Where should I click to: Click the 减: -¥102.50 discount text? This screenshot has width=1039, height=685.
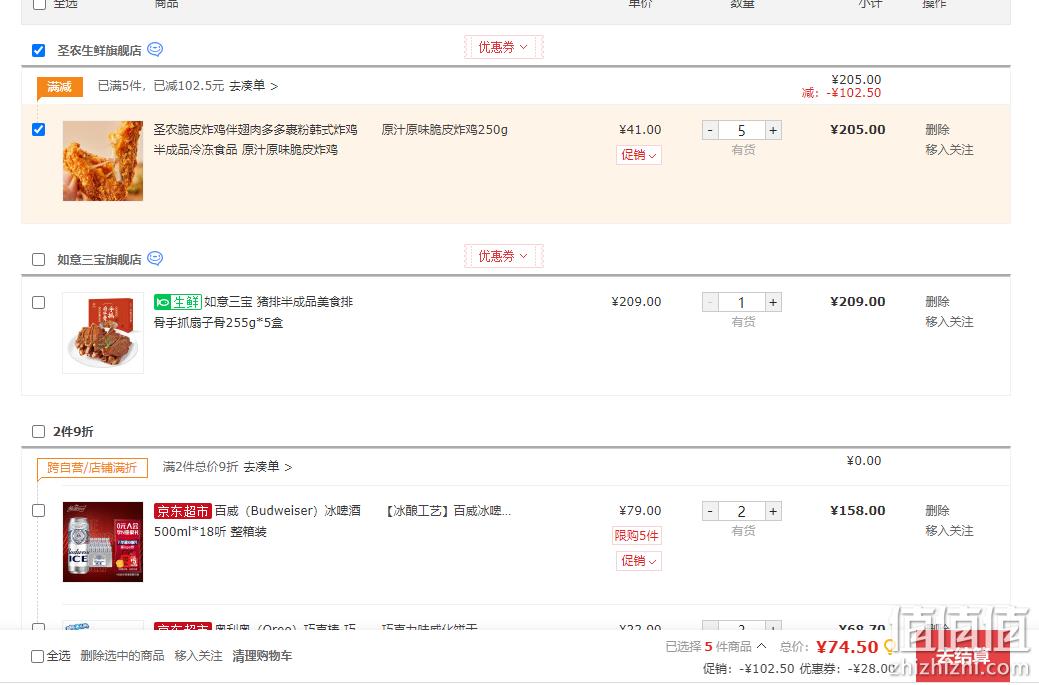point(842,93)
